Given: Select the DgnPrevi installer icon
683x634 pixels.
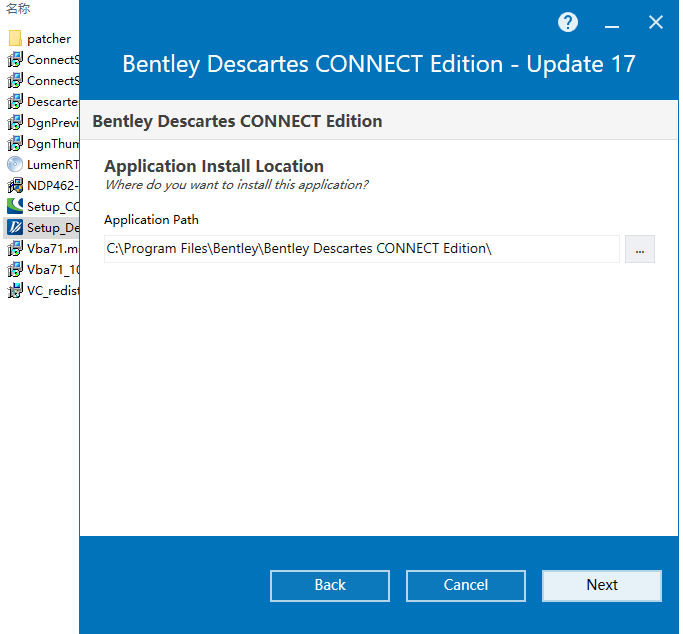Looking at the screenshot, I should click(15, 122).
